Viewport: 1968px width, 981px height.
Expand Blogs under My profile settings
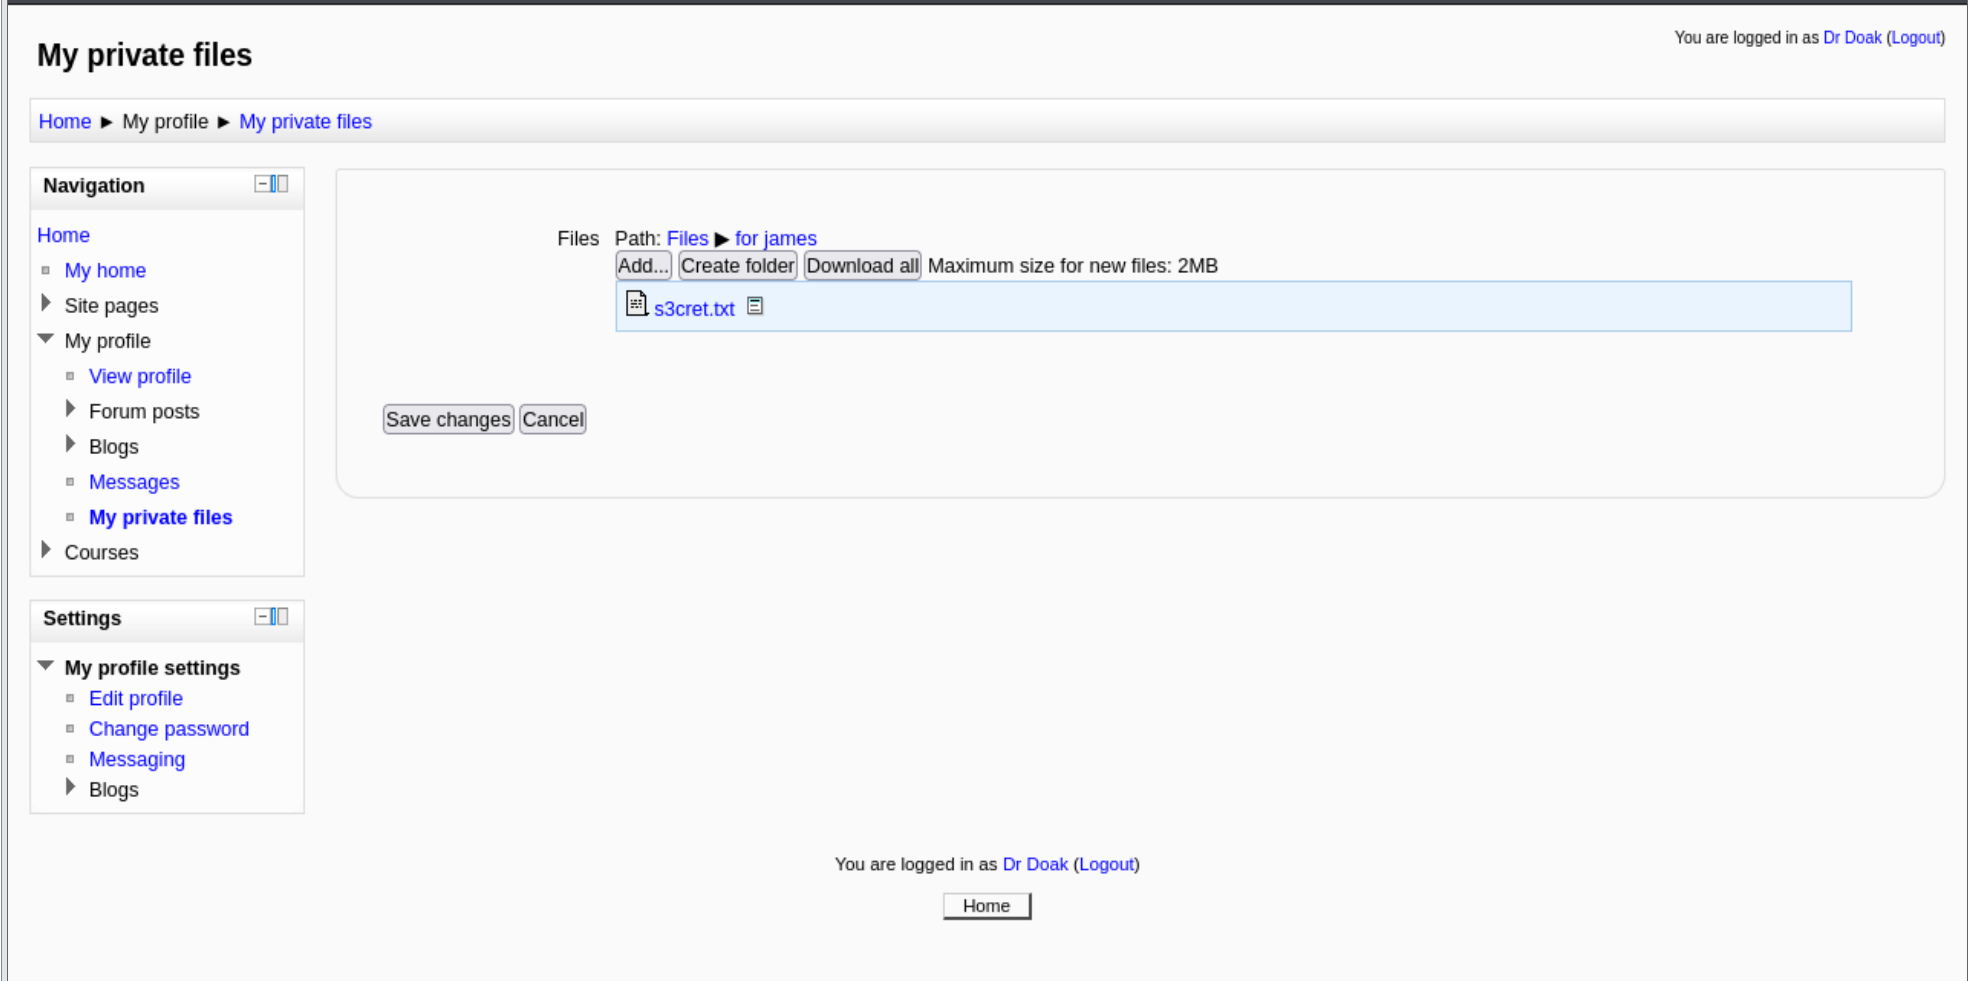[70, 787]
